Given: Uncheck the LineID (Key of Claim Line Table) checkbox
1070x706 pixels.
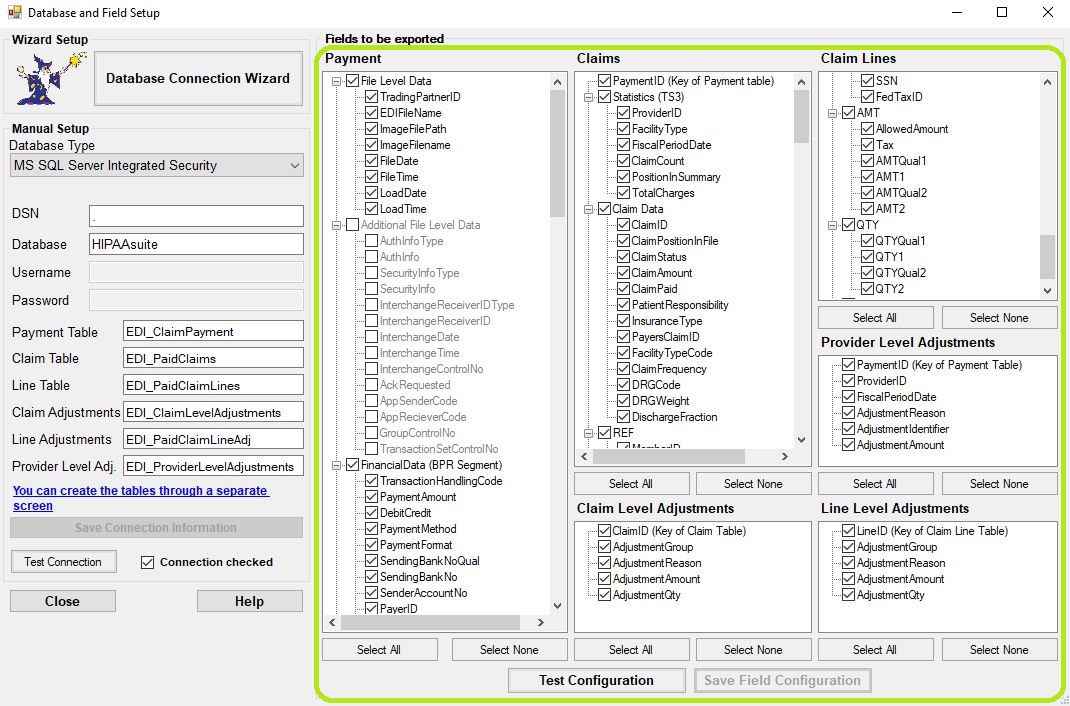Looking at the screenshot, I should (x=848, y=531).
